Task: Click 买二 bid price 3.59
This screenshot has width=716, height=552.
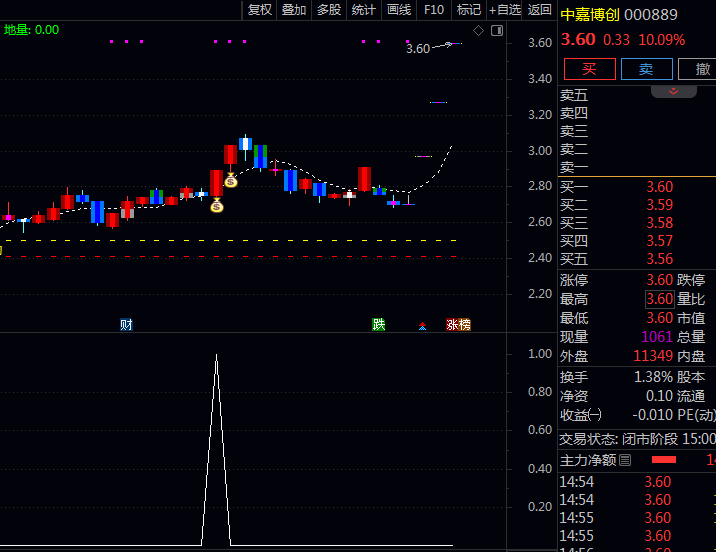Action: (659, 205)
